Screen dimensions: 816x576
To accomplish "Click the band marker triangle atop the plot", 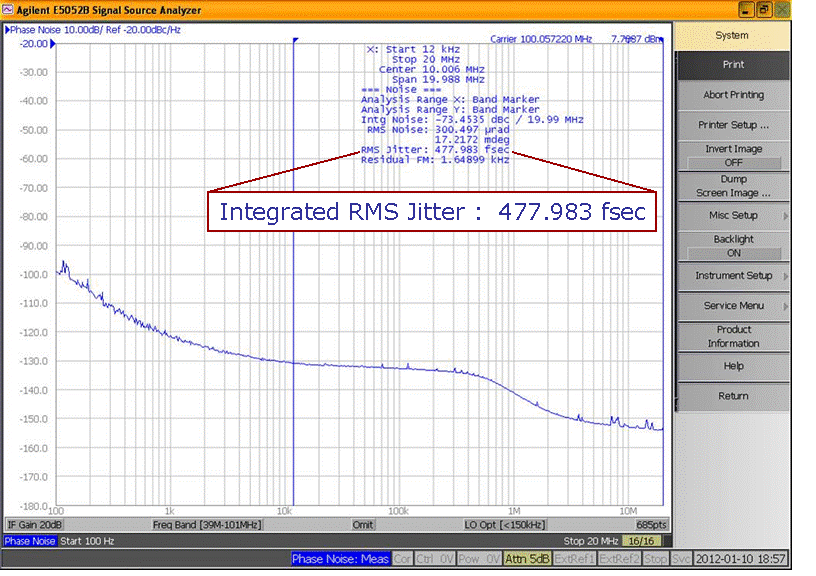I will [295, 41].
